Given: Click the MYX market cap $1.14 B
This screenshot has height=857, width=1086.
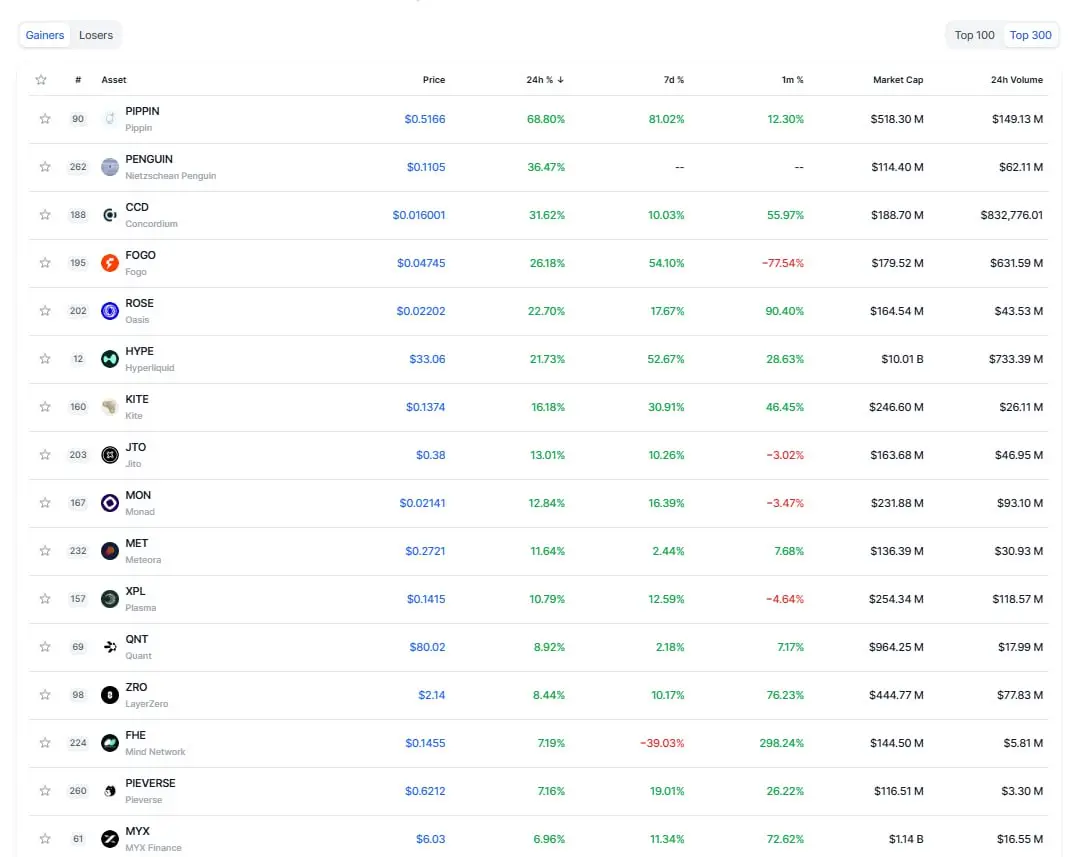Looking at the screenshot, I should click(906, 839).
